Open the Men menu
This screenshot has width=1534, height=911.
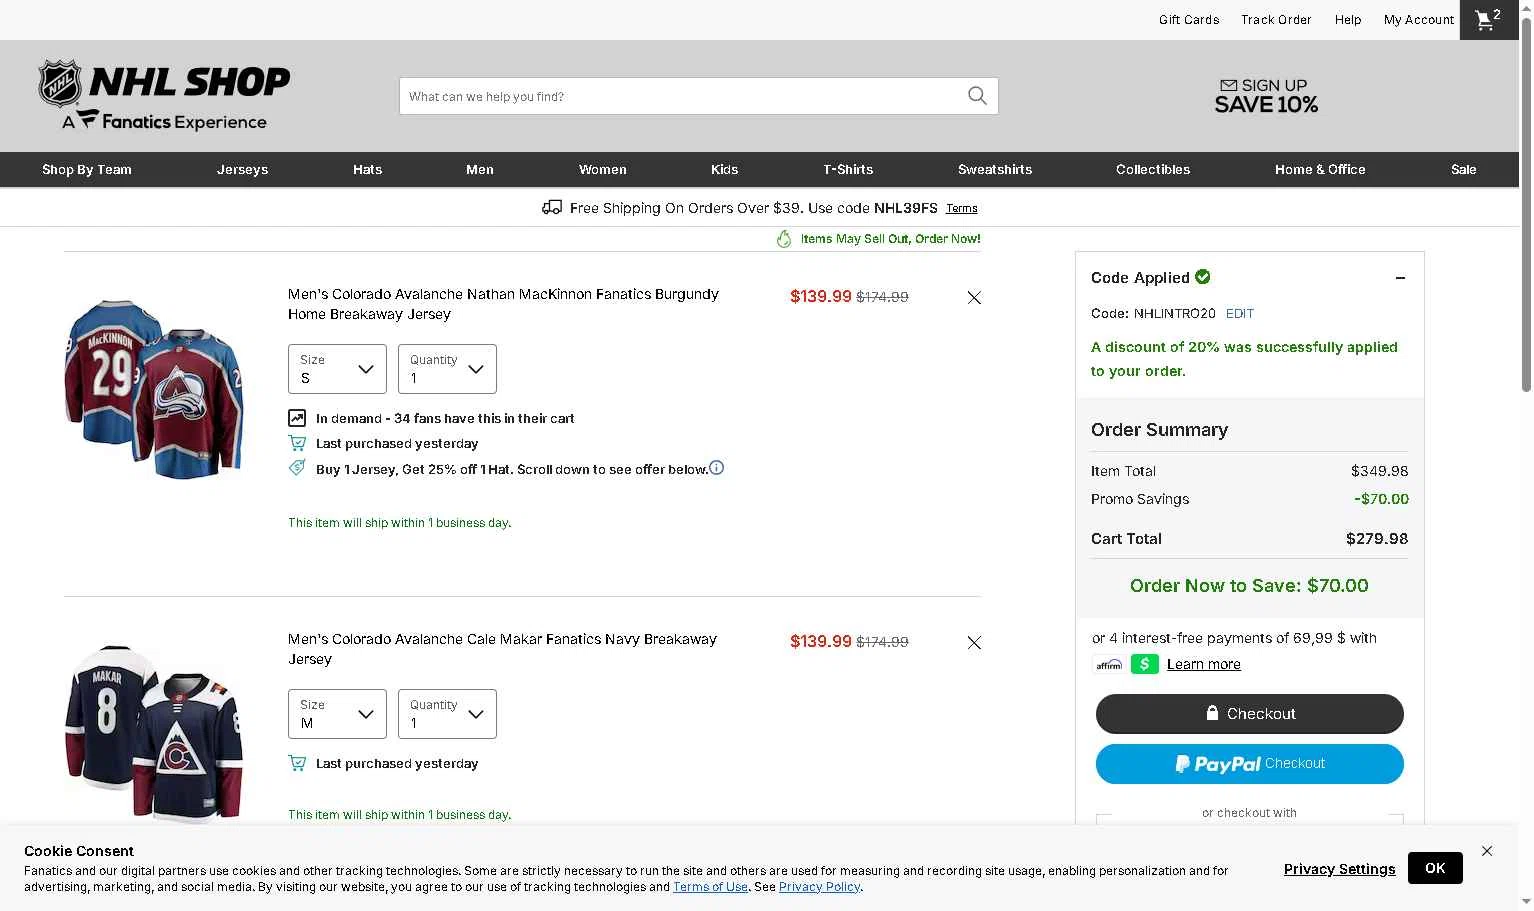[480, 169]
